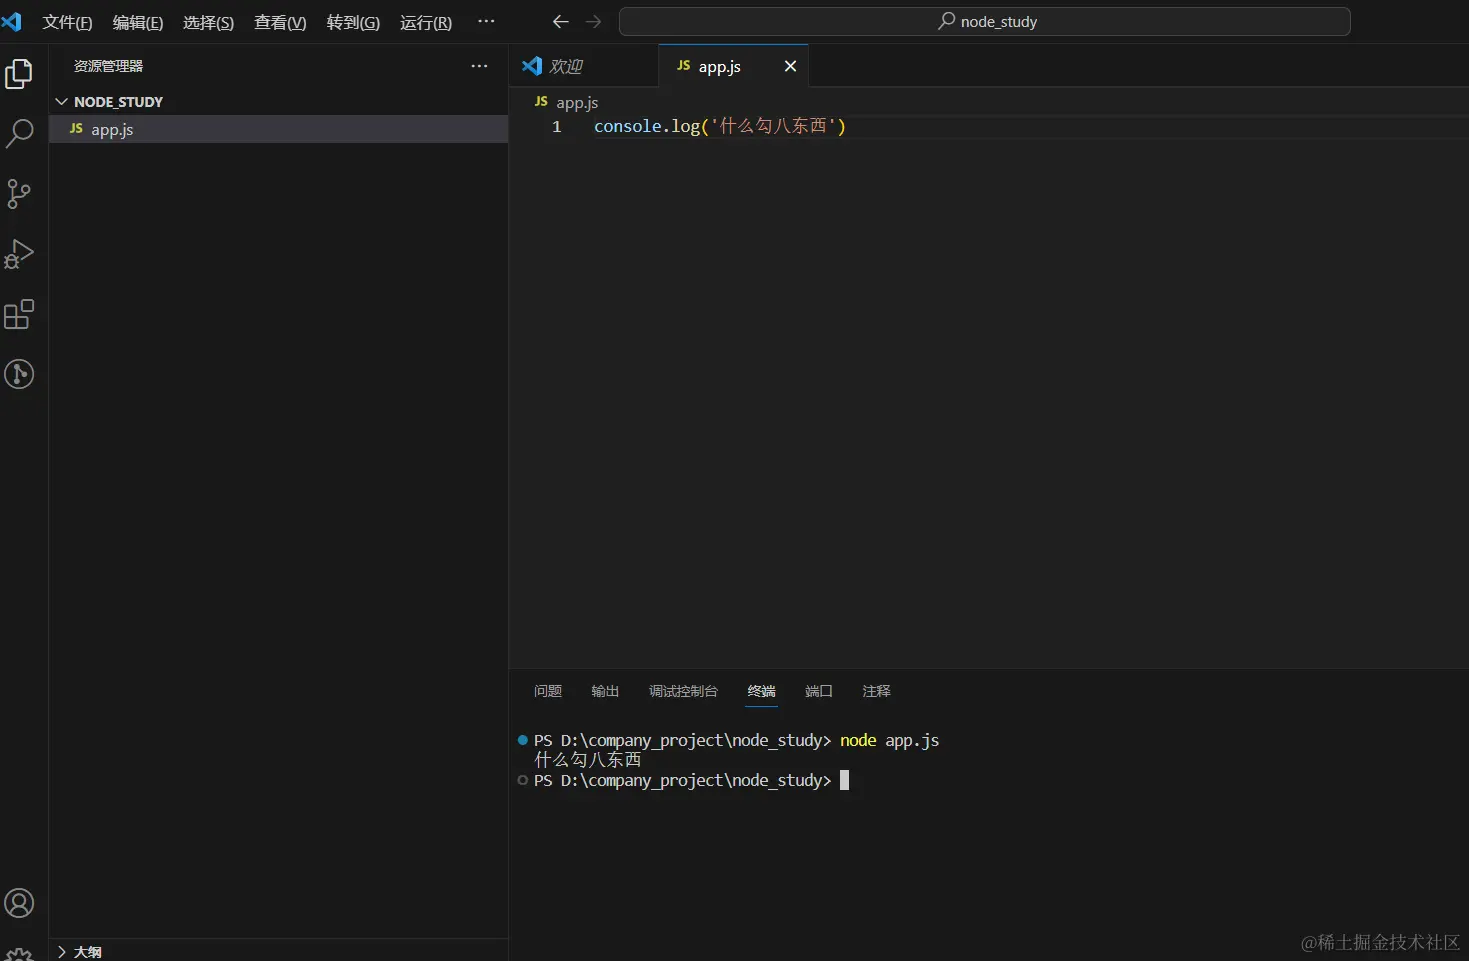Click the JS icon of app.js in explorer
The height and width of the screenshot is (961, 1469).
76,129
